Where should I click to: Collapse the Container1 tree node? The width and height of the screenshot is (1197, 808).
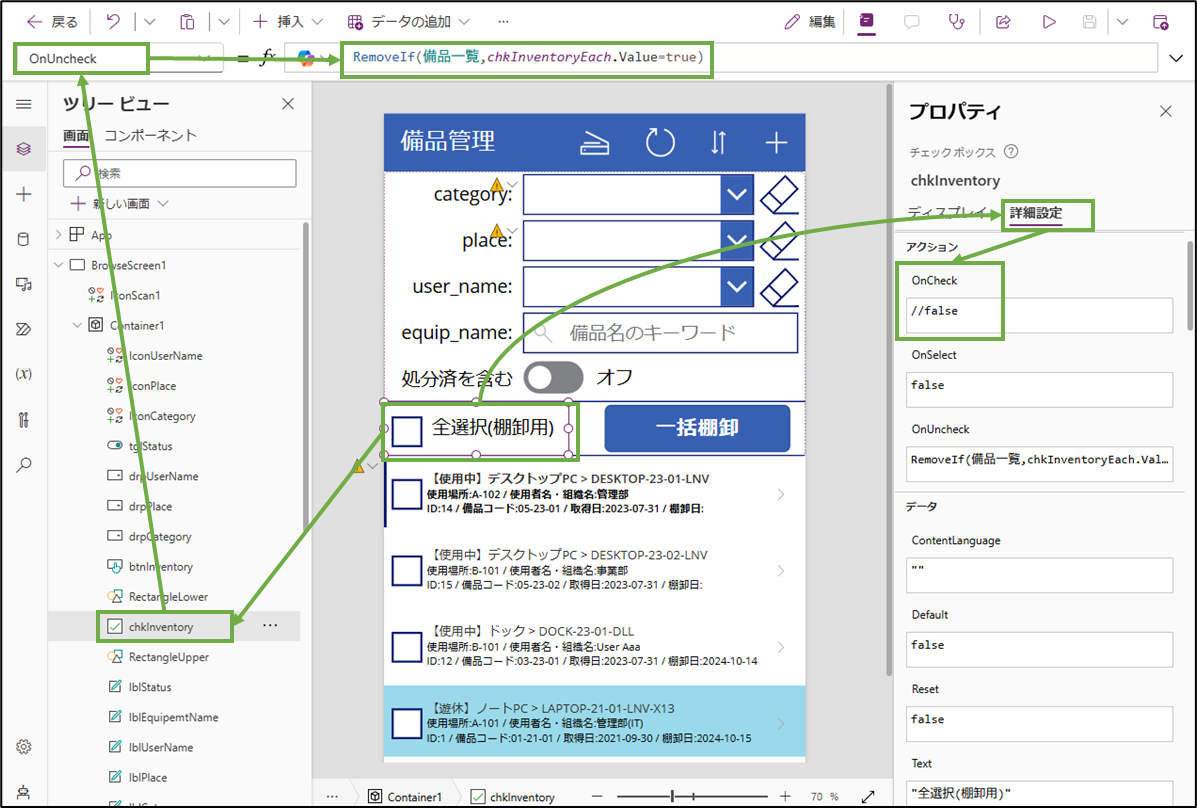coord(77,325)
